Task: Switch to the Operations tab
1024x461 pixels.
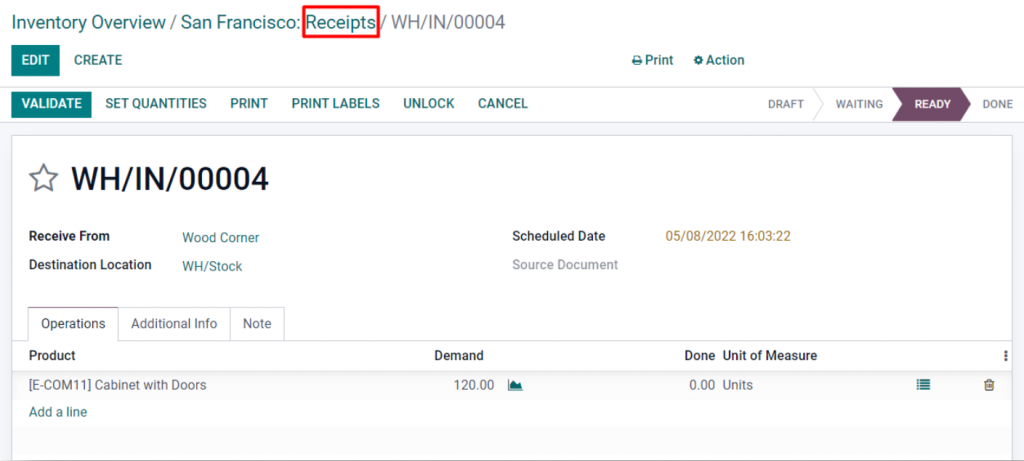Action: point(73,324)
